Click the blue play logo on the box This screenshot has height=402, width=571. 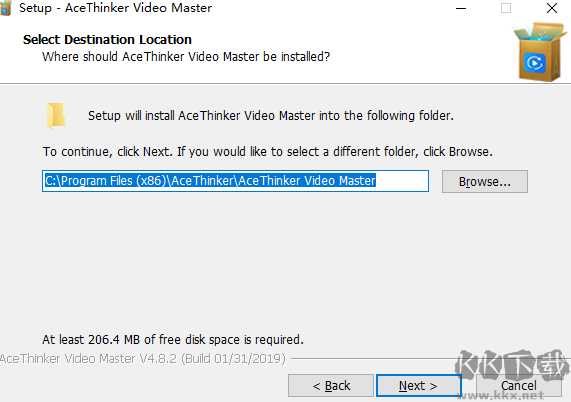[x=535, y=63]
